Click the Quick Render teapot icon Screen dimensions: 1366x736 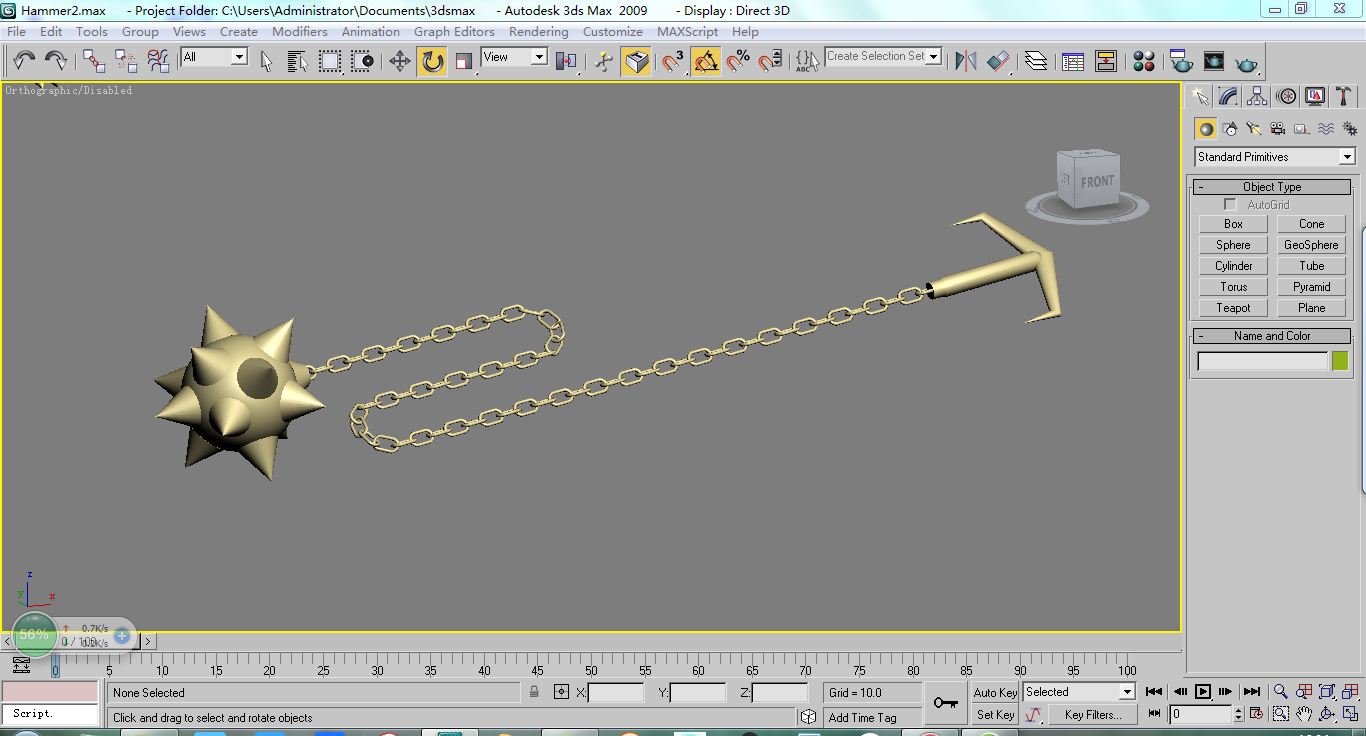pos(1246,61)
